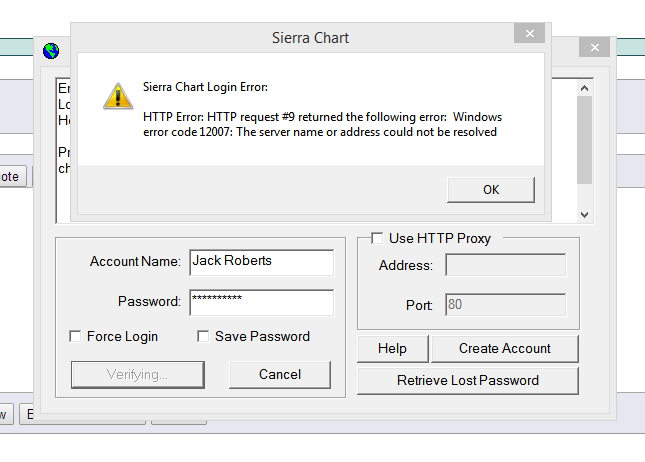Focus the Account Name text field
Screen dimensions: 645x462
260,261
